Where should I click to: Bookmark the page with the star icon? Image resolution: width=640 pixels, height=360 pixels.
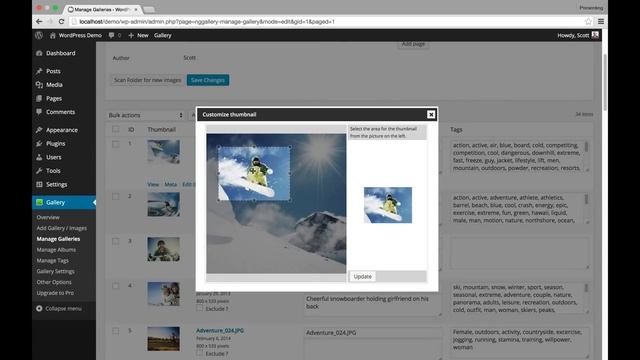(588, 22)
